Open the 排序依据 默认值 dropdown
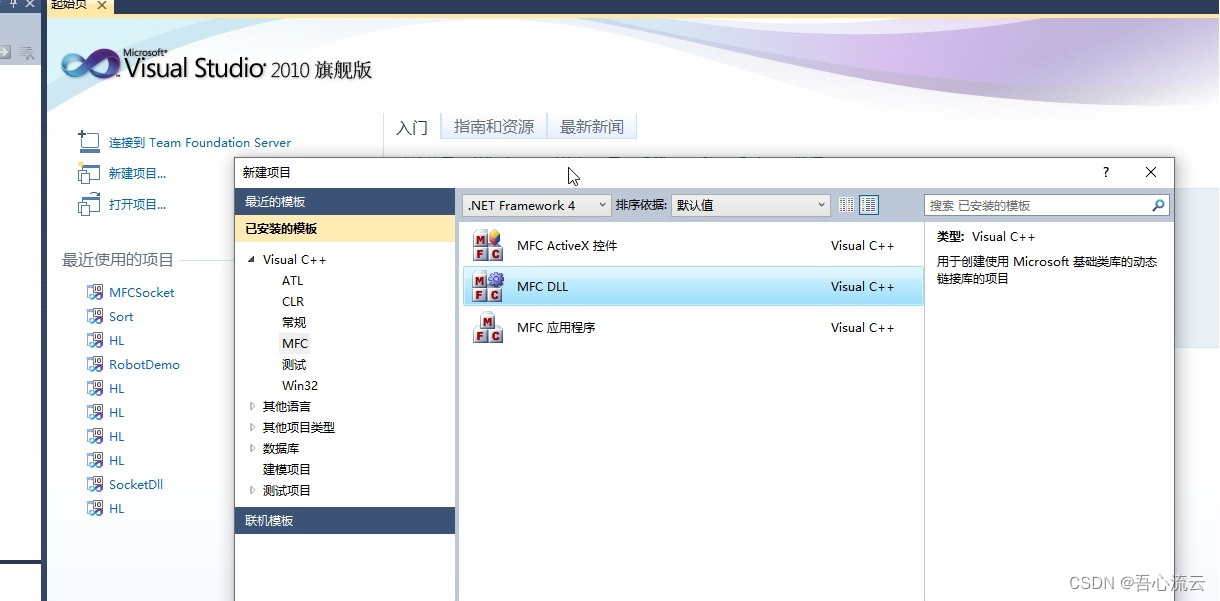The image size is (1220, 601). (751, 205)
